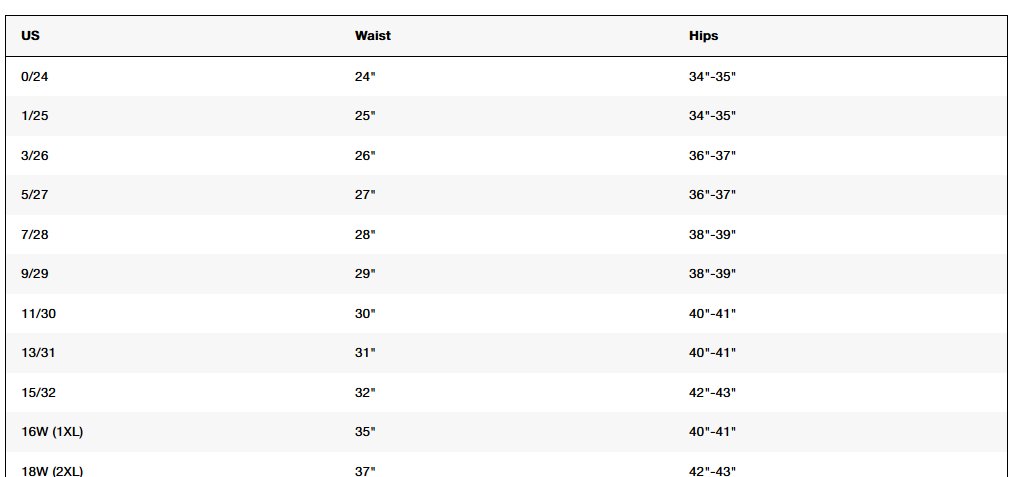
Task: Click the US column header
Action: tap(30, 36)
